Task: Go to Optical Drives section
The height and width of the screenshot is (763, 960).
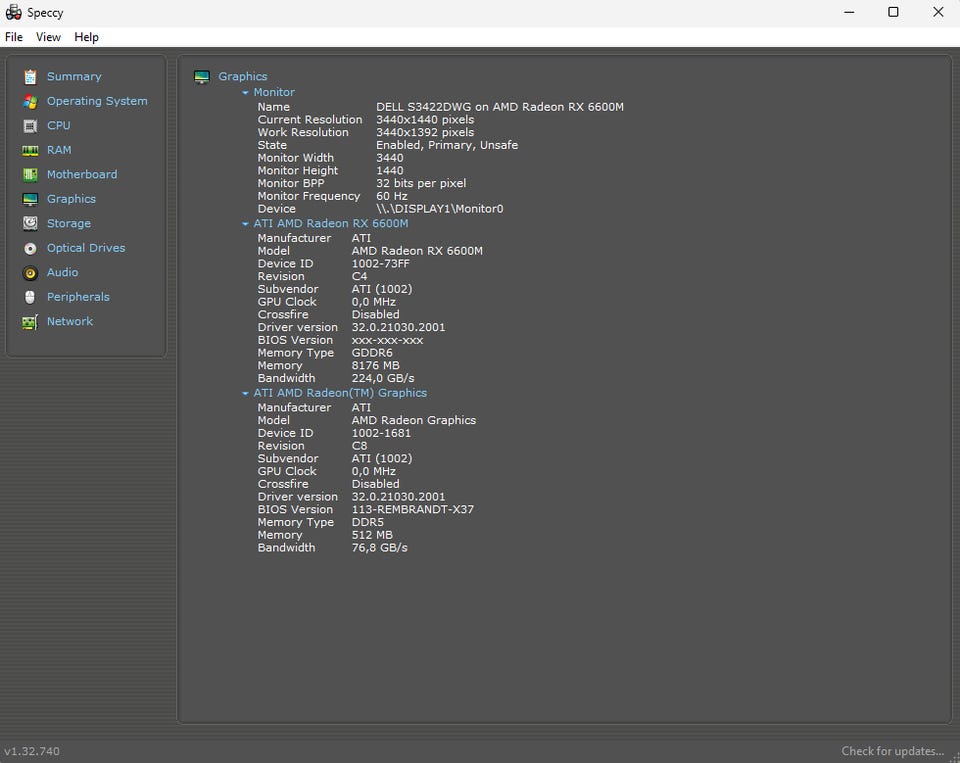Action: click(86, 248)
